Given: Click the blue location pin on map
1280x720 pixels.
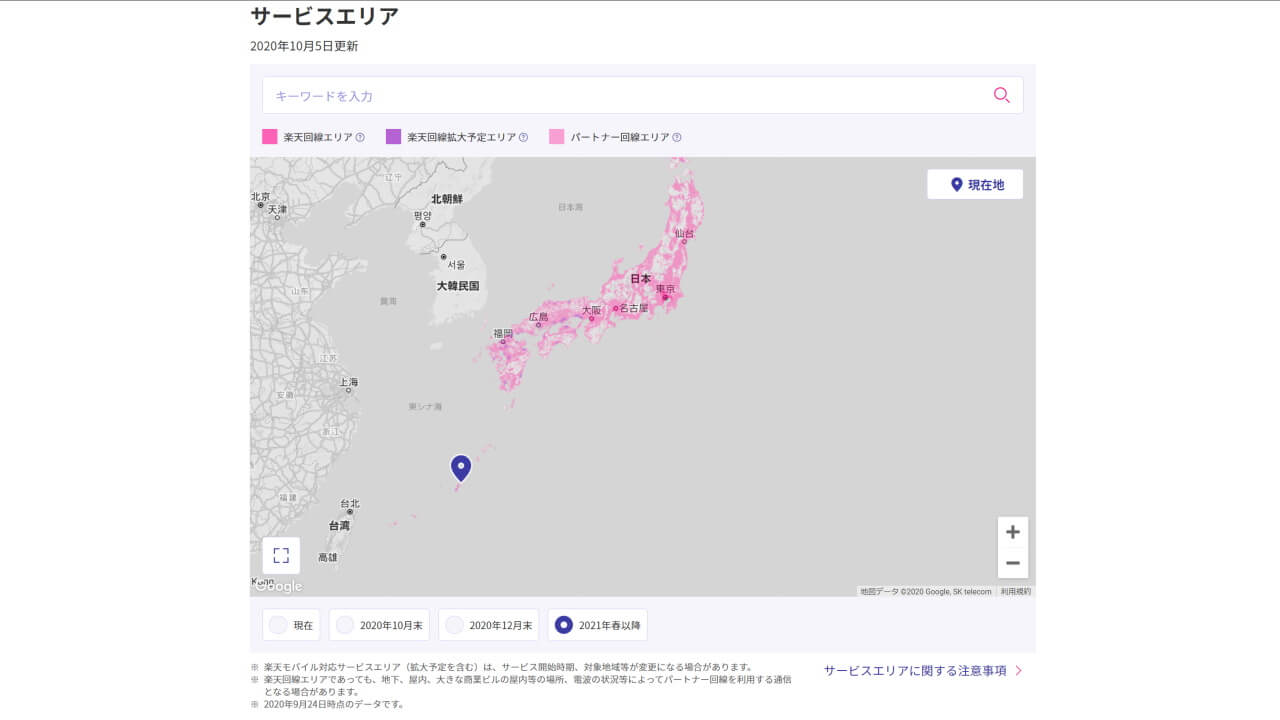Looking at the screenshot, I should 460,467.
